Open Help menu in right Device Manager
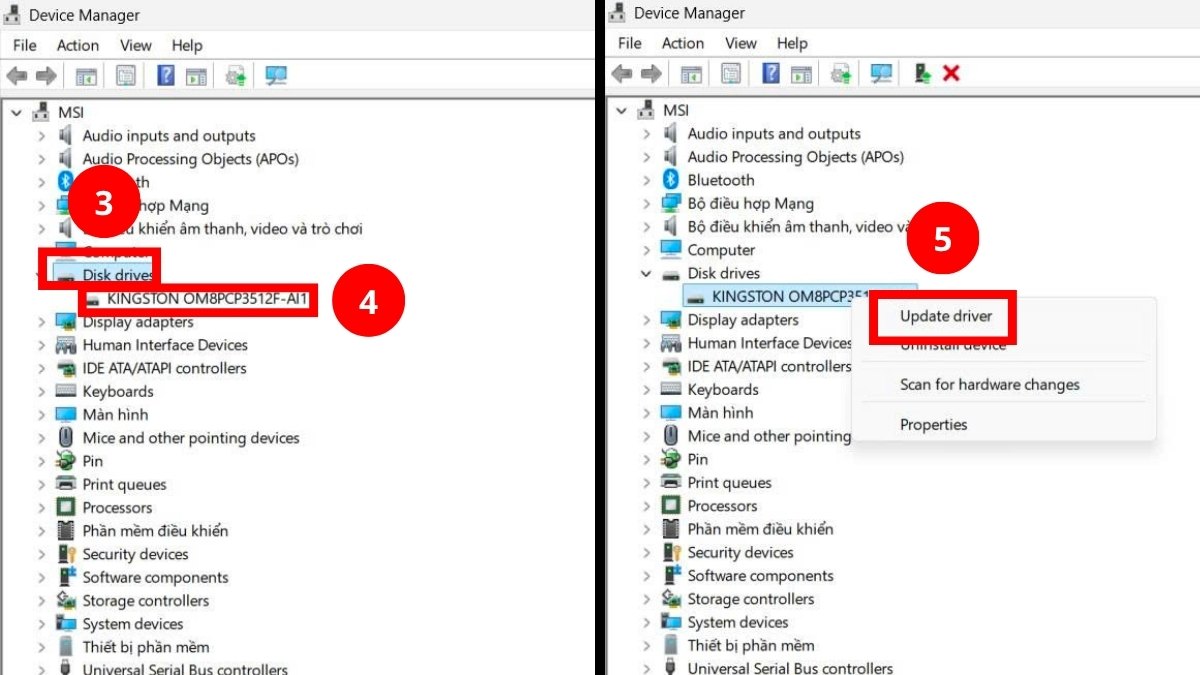This screenshot has width=1200, height=675. [792, 43]
